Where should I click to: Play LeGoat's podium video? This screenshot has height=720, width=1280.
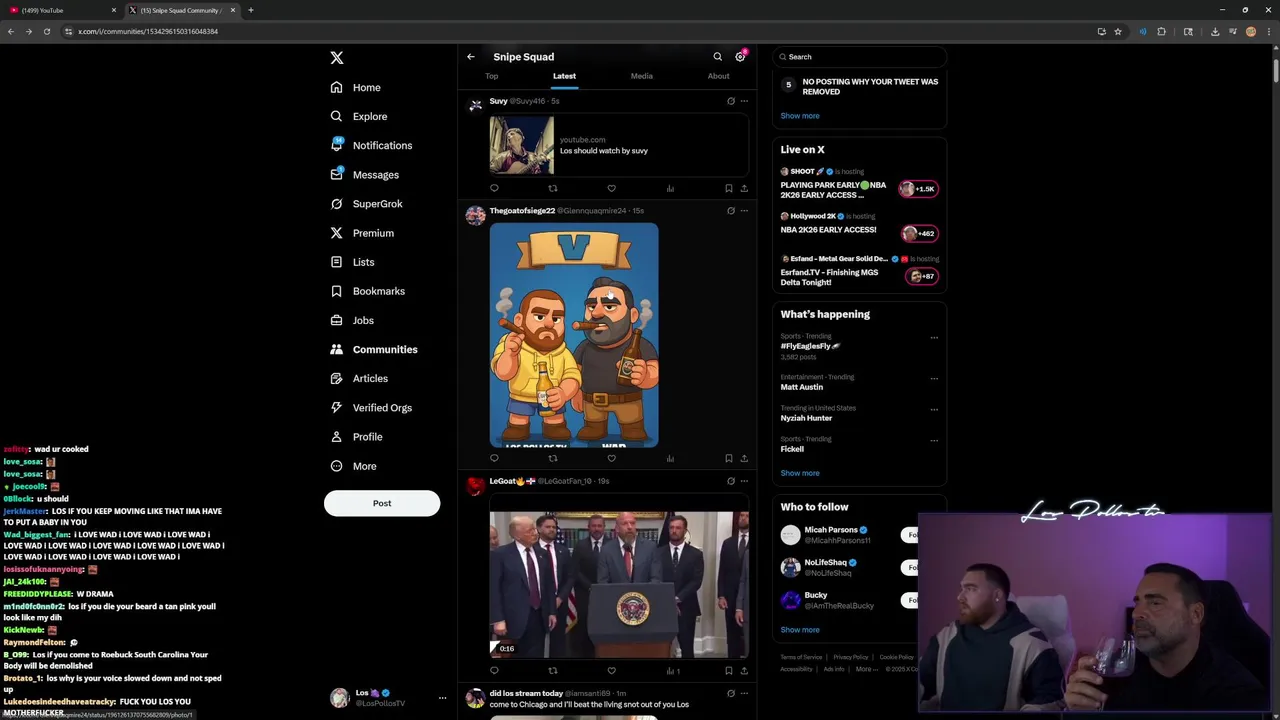(x=619, y=585)
